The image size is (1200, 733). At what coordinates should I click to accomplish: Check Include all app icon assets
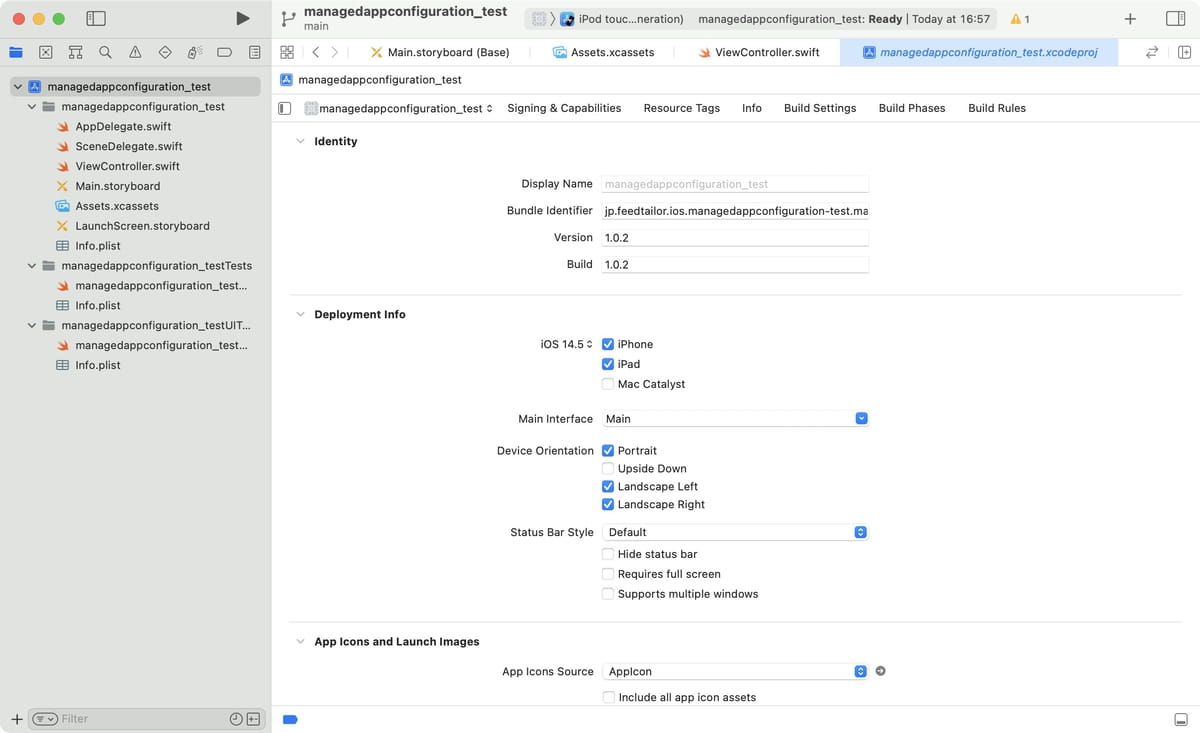point(608,697)
